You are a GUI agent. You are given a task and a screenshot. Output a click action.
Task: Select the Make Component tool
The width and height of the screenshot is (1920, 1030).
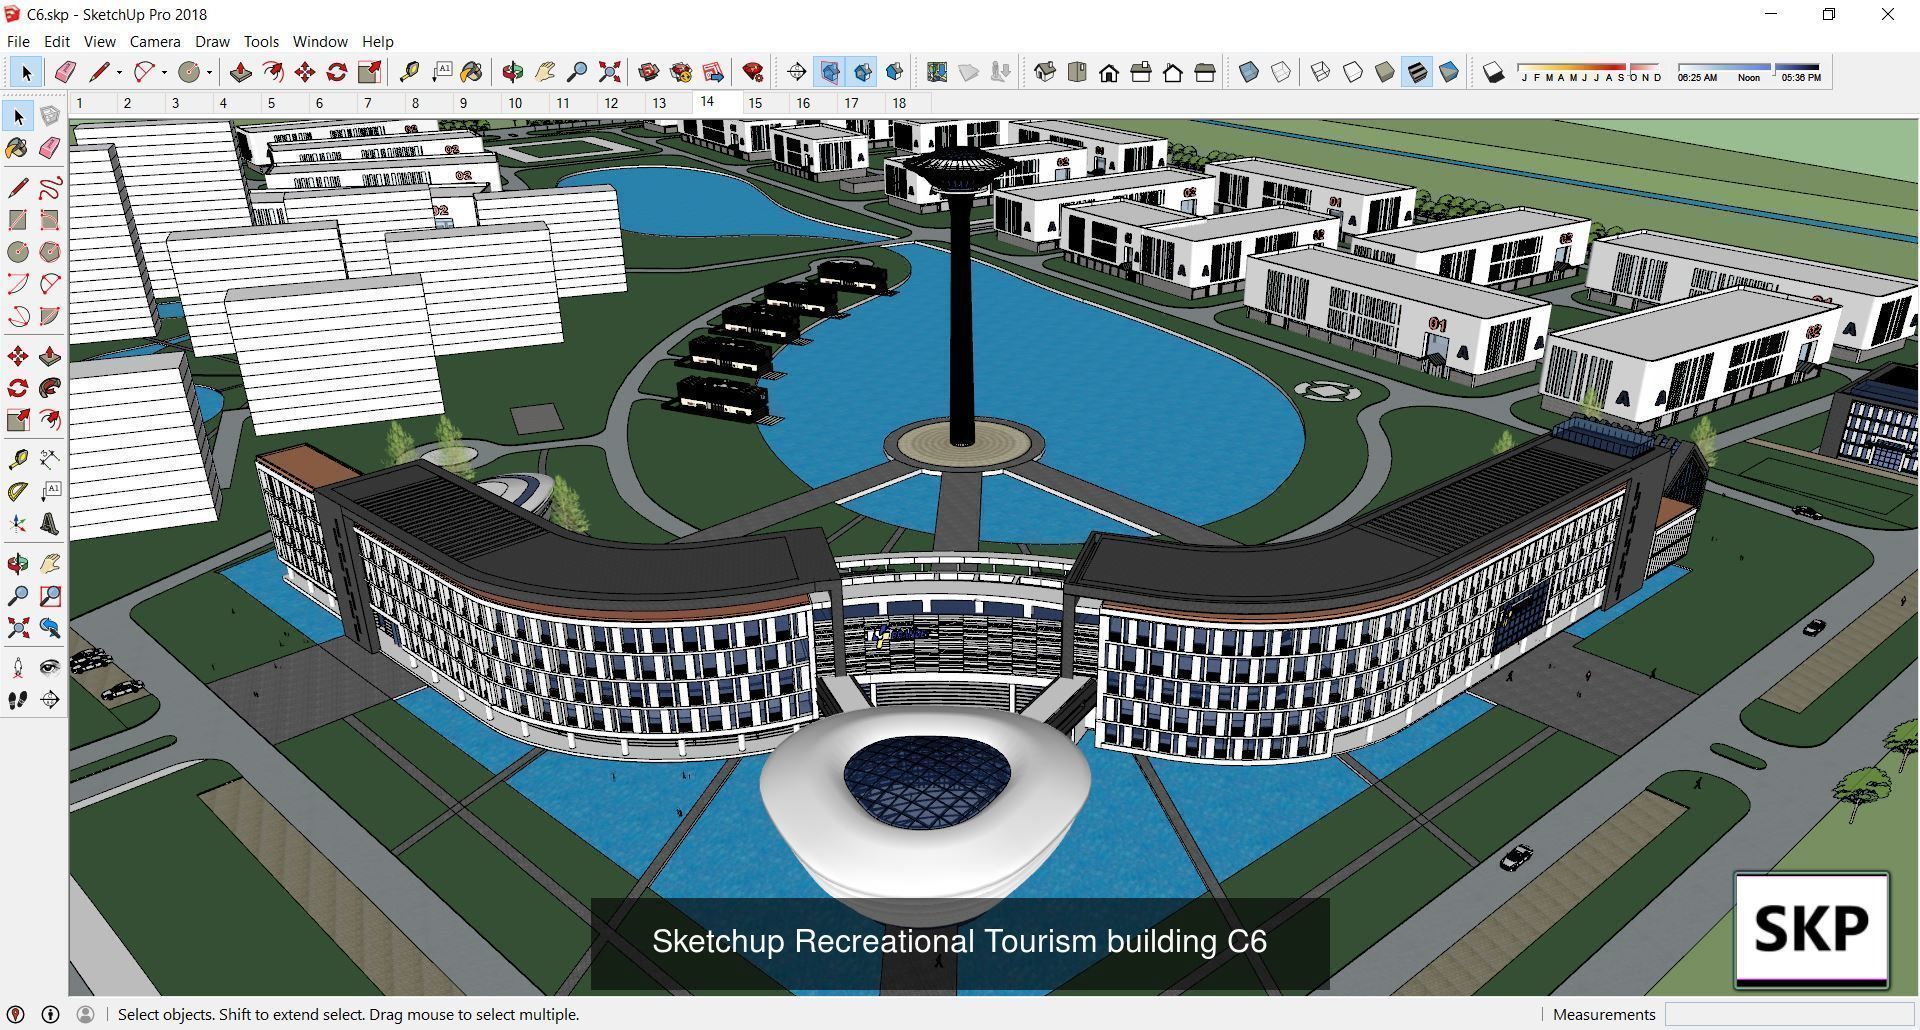coord(50,116)
